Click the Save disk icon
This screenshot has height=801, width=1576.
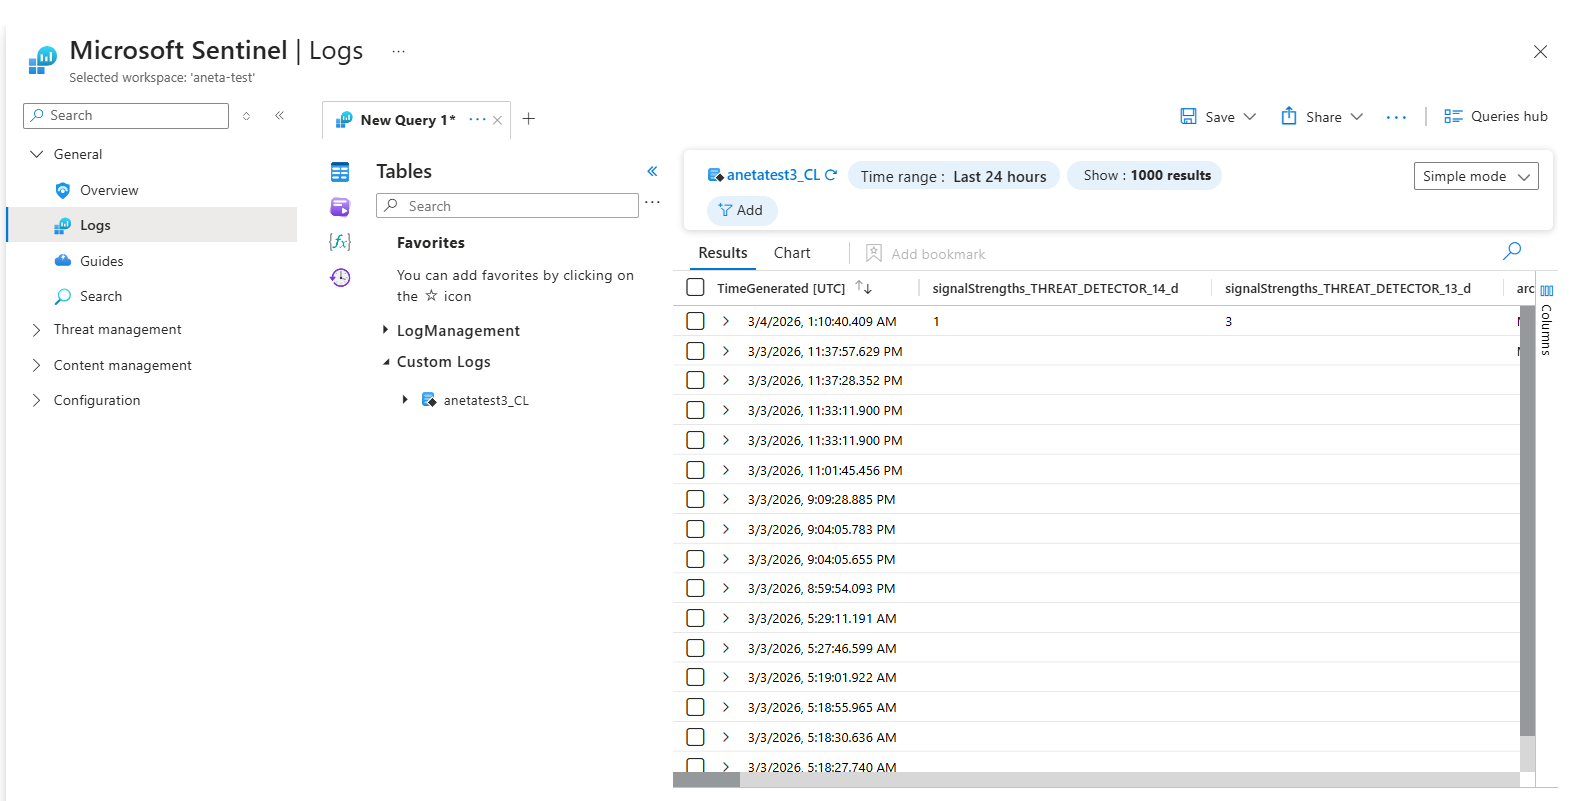pos(1188,116)
